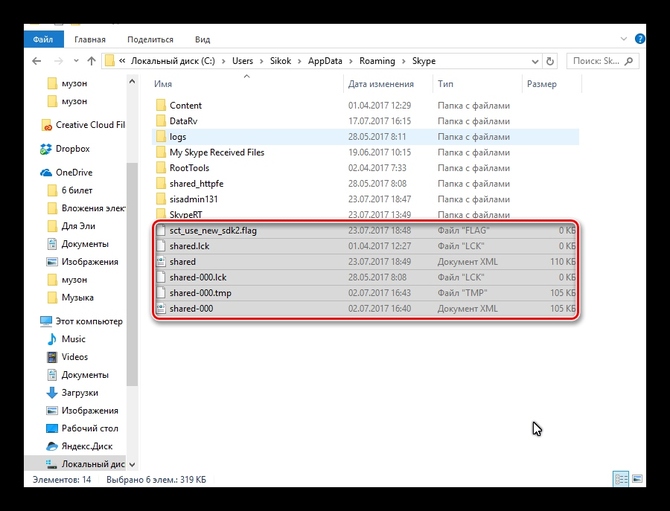Open recent locations dropdown arrow
The height and width of the screenshot is (511, 670).
tap(76, 61)
